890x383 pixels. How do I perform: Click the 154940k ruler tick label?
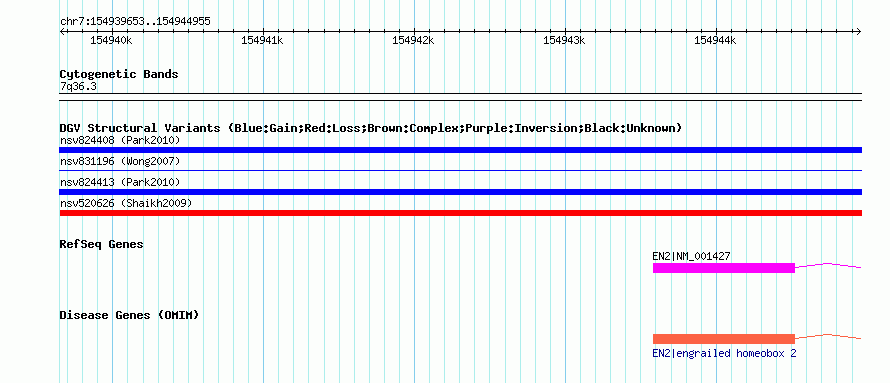[x=111, y=40]
